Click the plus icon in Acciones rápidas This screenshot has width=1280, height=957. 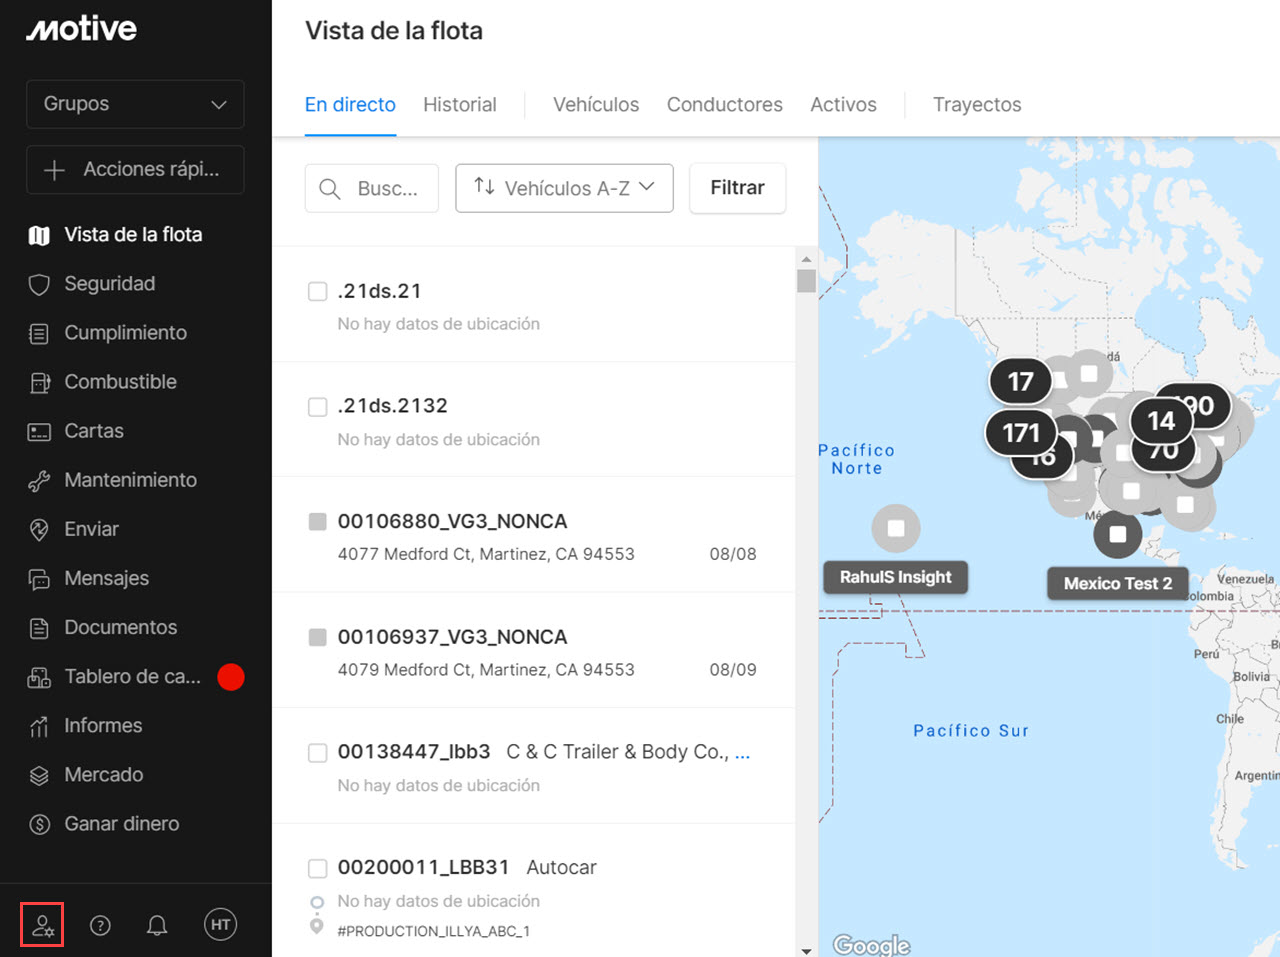tap(55, 170)
